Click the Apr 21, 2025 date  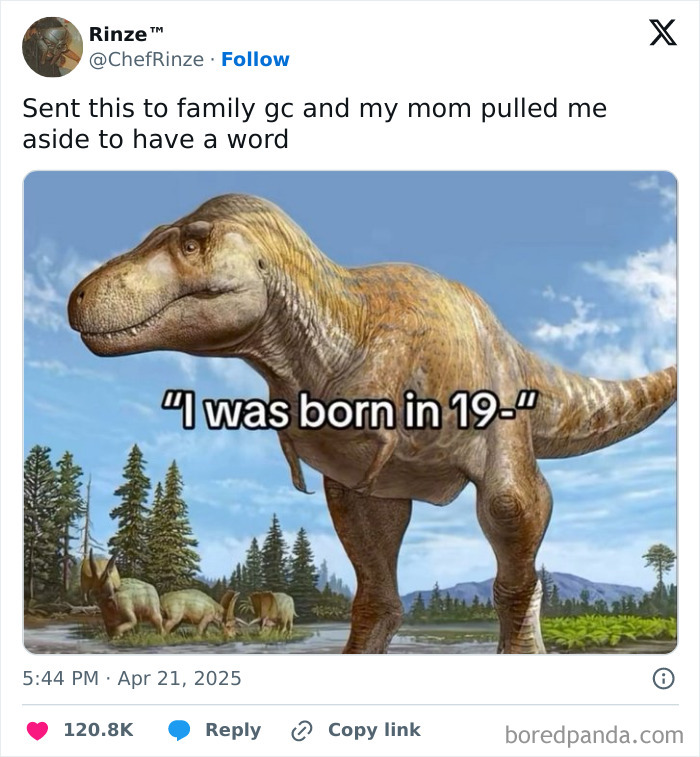[182, 678]
